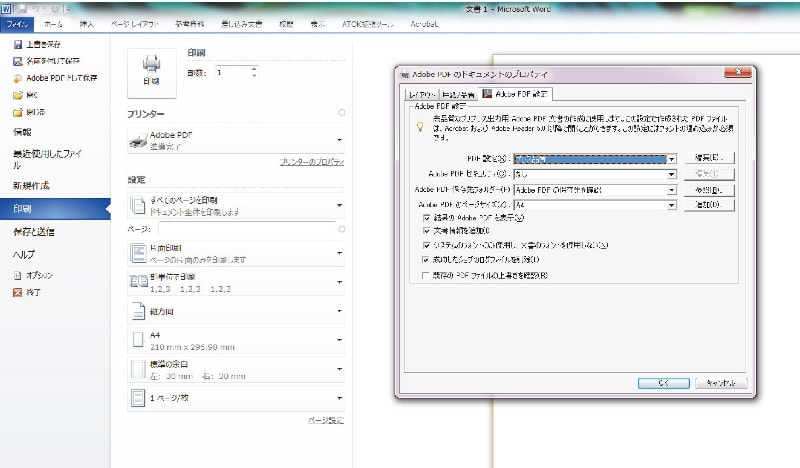Switch to the Layout (レイアウト) dialog tab
Screen dimensions: 800x468
pos(421,94)
